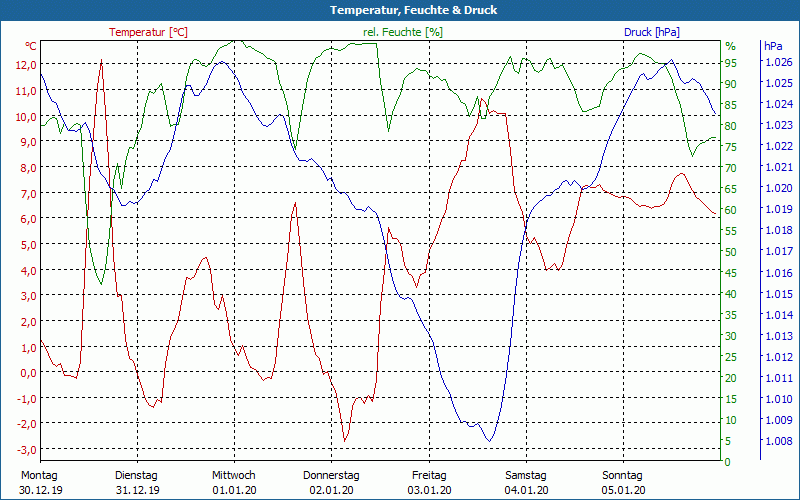The height and width of the screenshot is (500, 800).
Task: Click the chart title 'Temperatur, Feuchte & Druck'
Action: (413, 10)
